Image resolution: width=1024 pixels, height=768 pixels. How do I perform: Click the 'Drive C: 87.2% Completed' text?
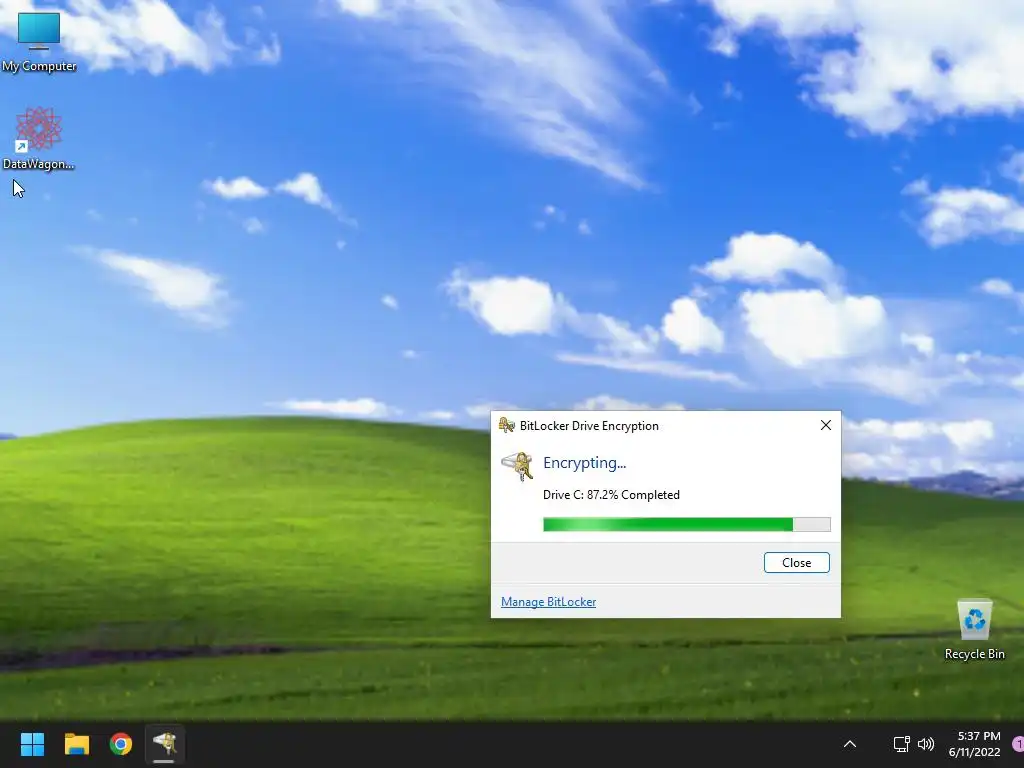611,495
